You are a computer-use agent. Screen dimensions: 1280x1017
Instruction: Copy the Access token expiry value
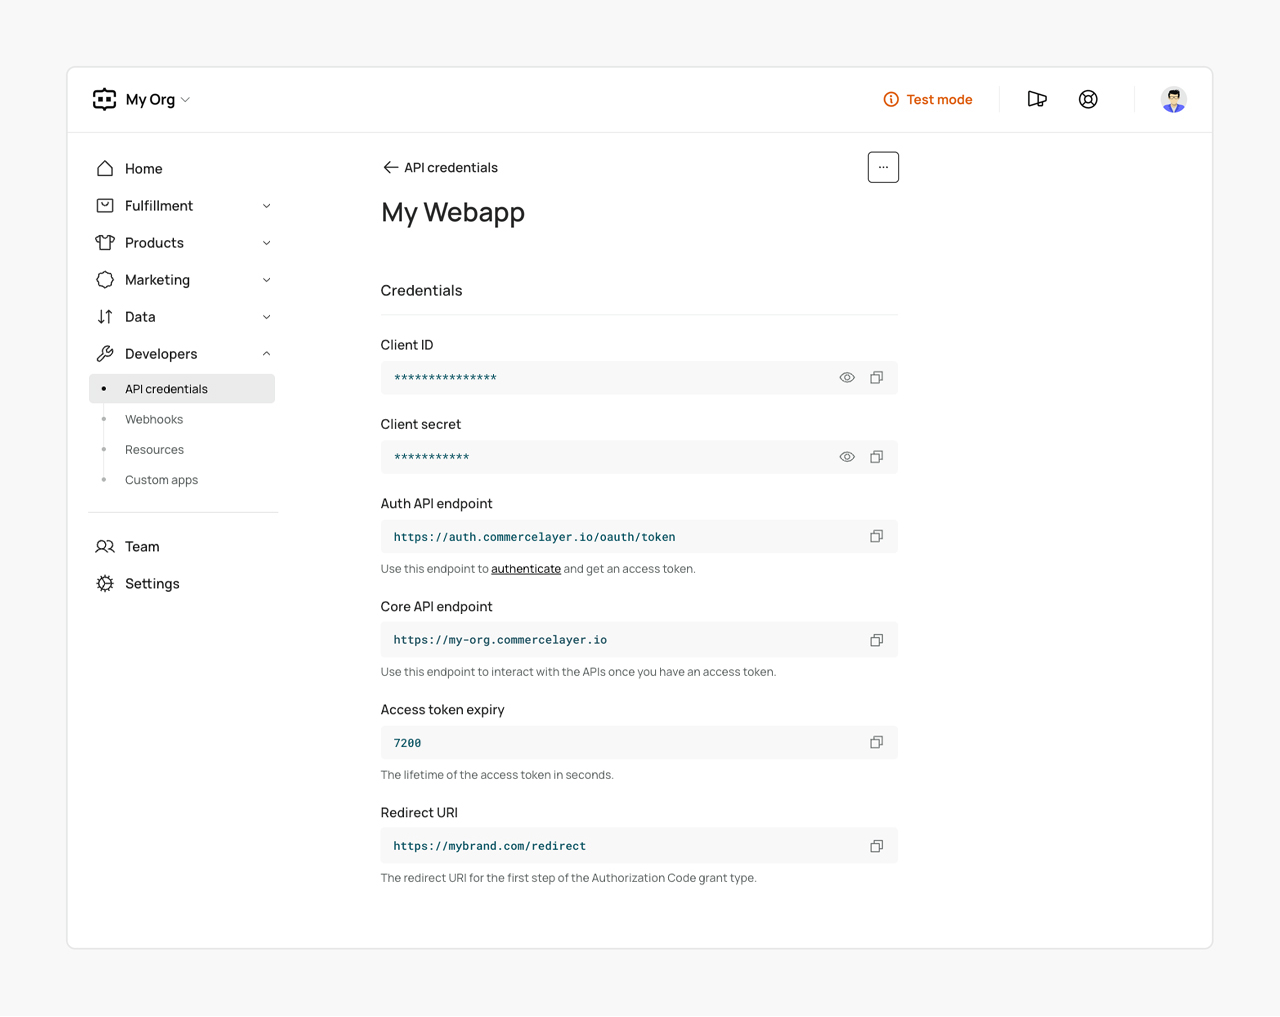coord(876,743)
